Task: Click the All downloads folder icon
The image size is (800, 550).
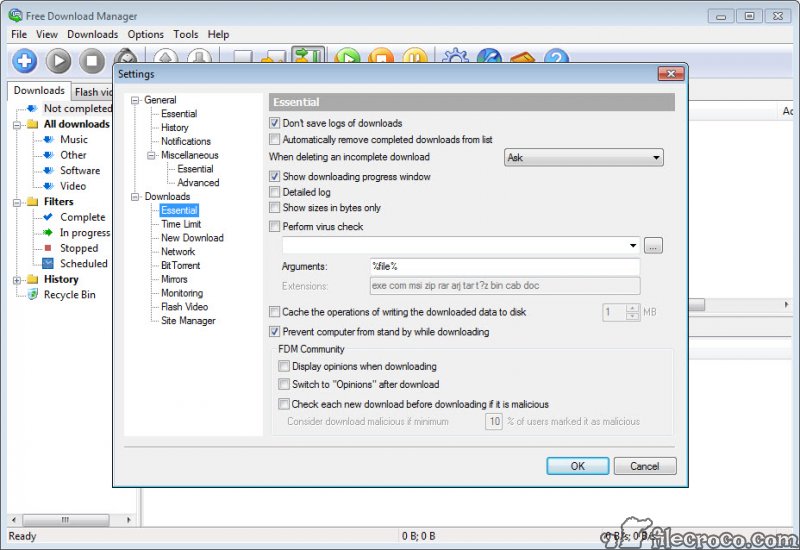Action: click(x=32, y=124)
